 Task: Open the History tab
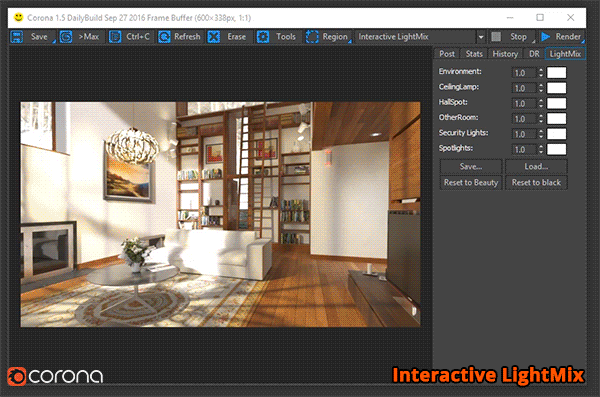coord(505,54)
